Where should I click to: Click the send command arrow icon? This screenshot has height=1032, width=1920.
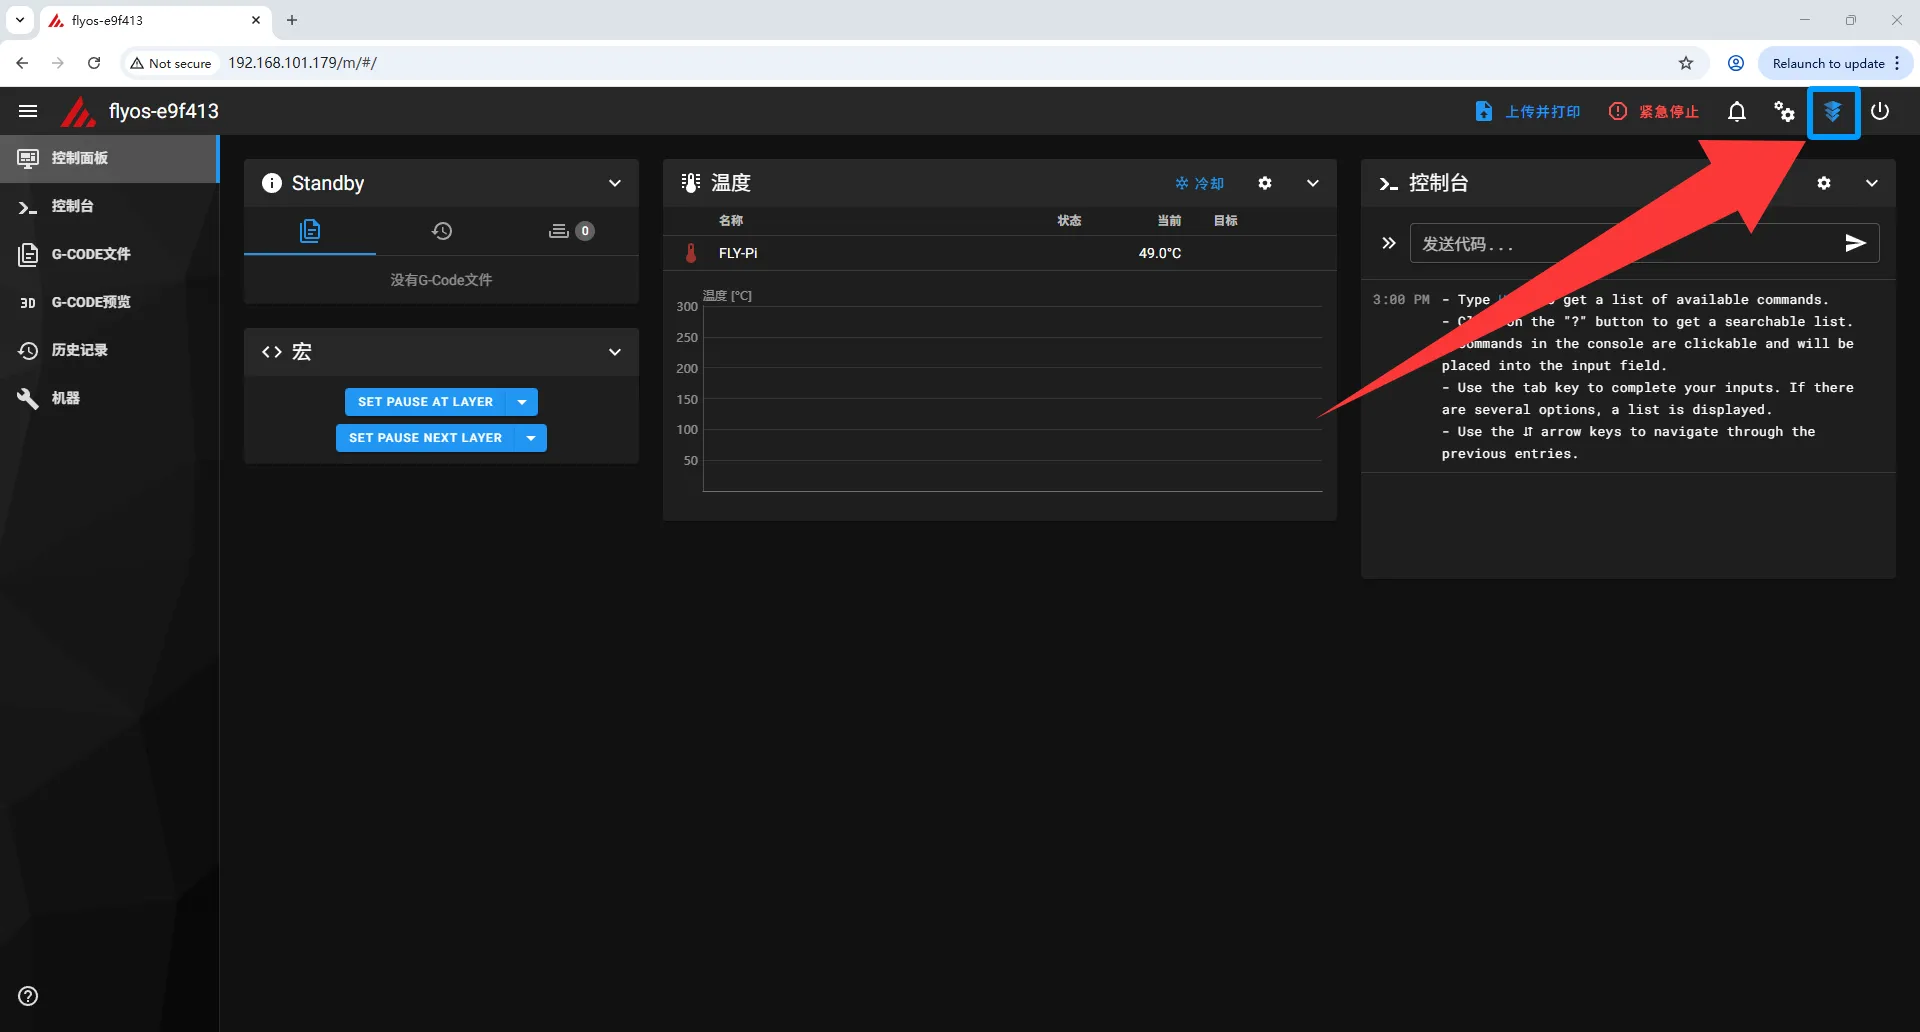coord(1855,243)
